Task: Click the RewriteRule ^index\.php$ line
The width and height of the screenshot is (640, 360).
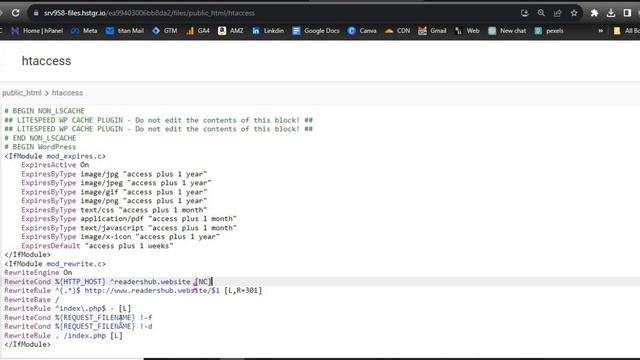Action: 68,309
